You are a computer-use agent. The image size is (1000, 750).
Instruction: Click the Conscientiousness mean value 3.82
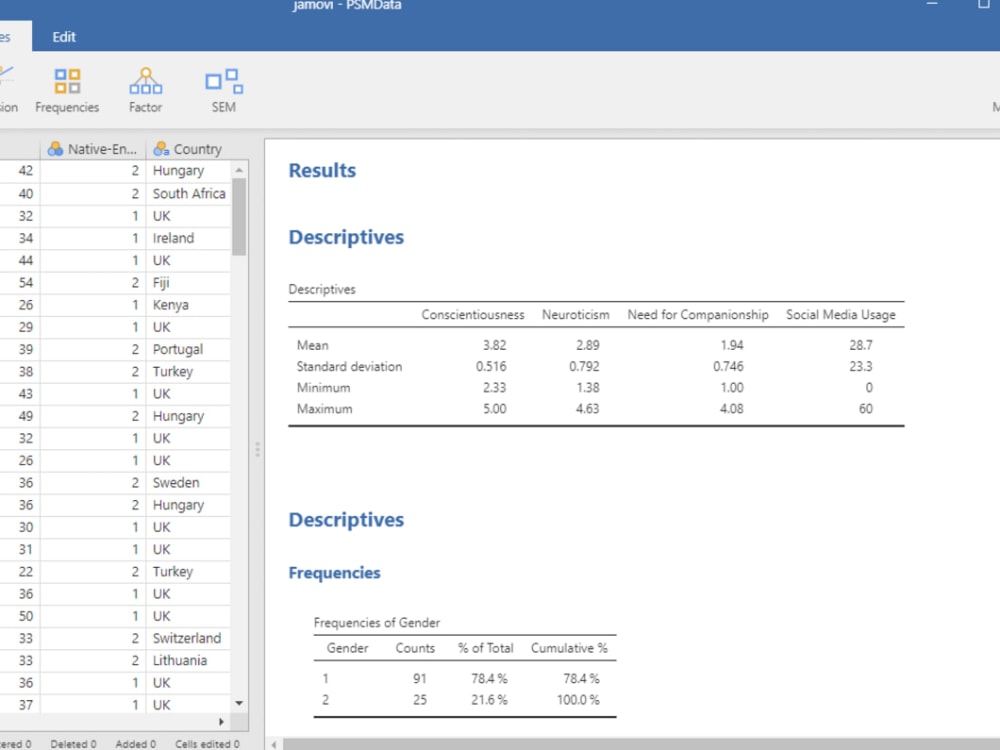(x=494, y=345)
